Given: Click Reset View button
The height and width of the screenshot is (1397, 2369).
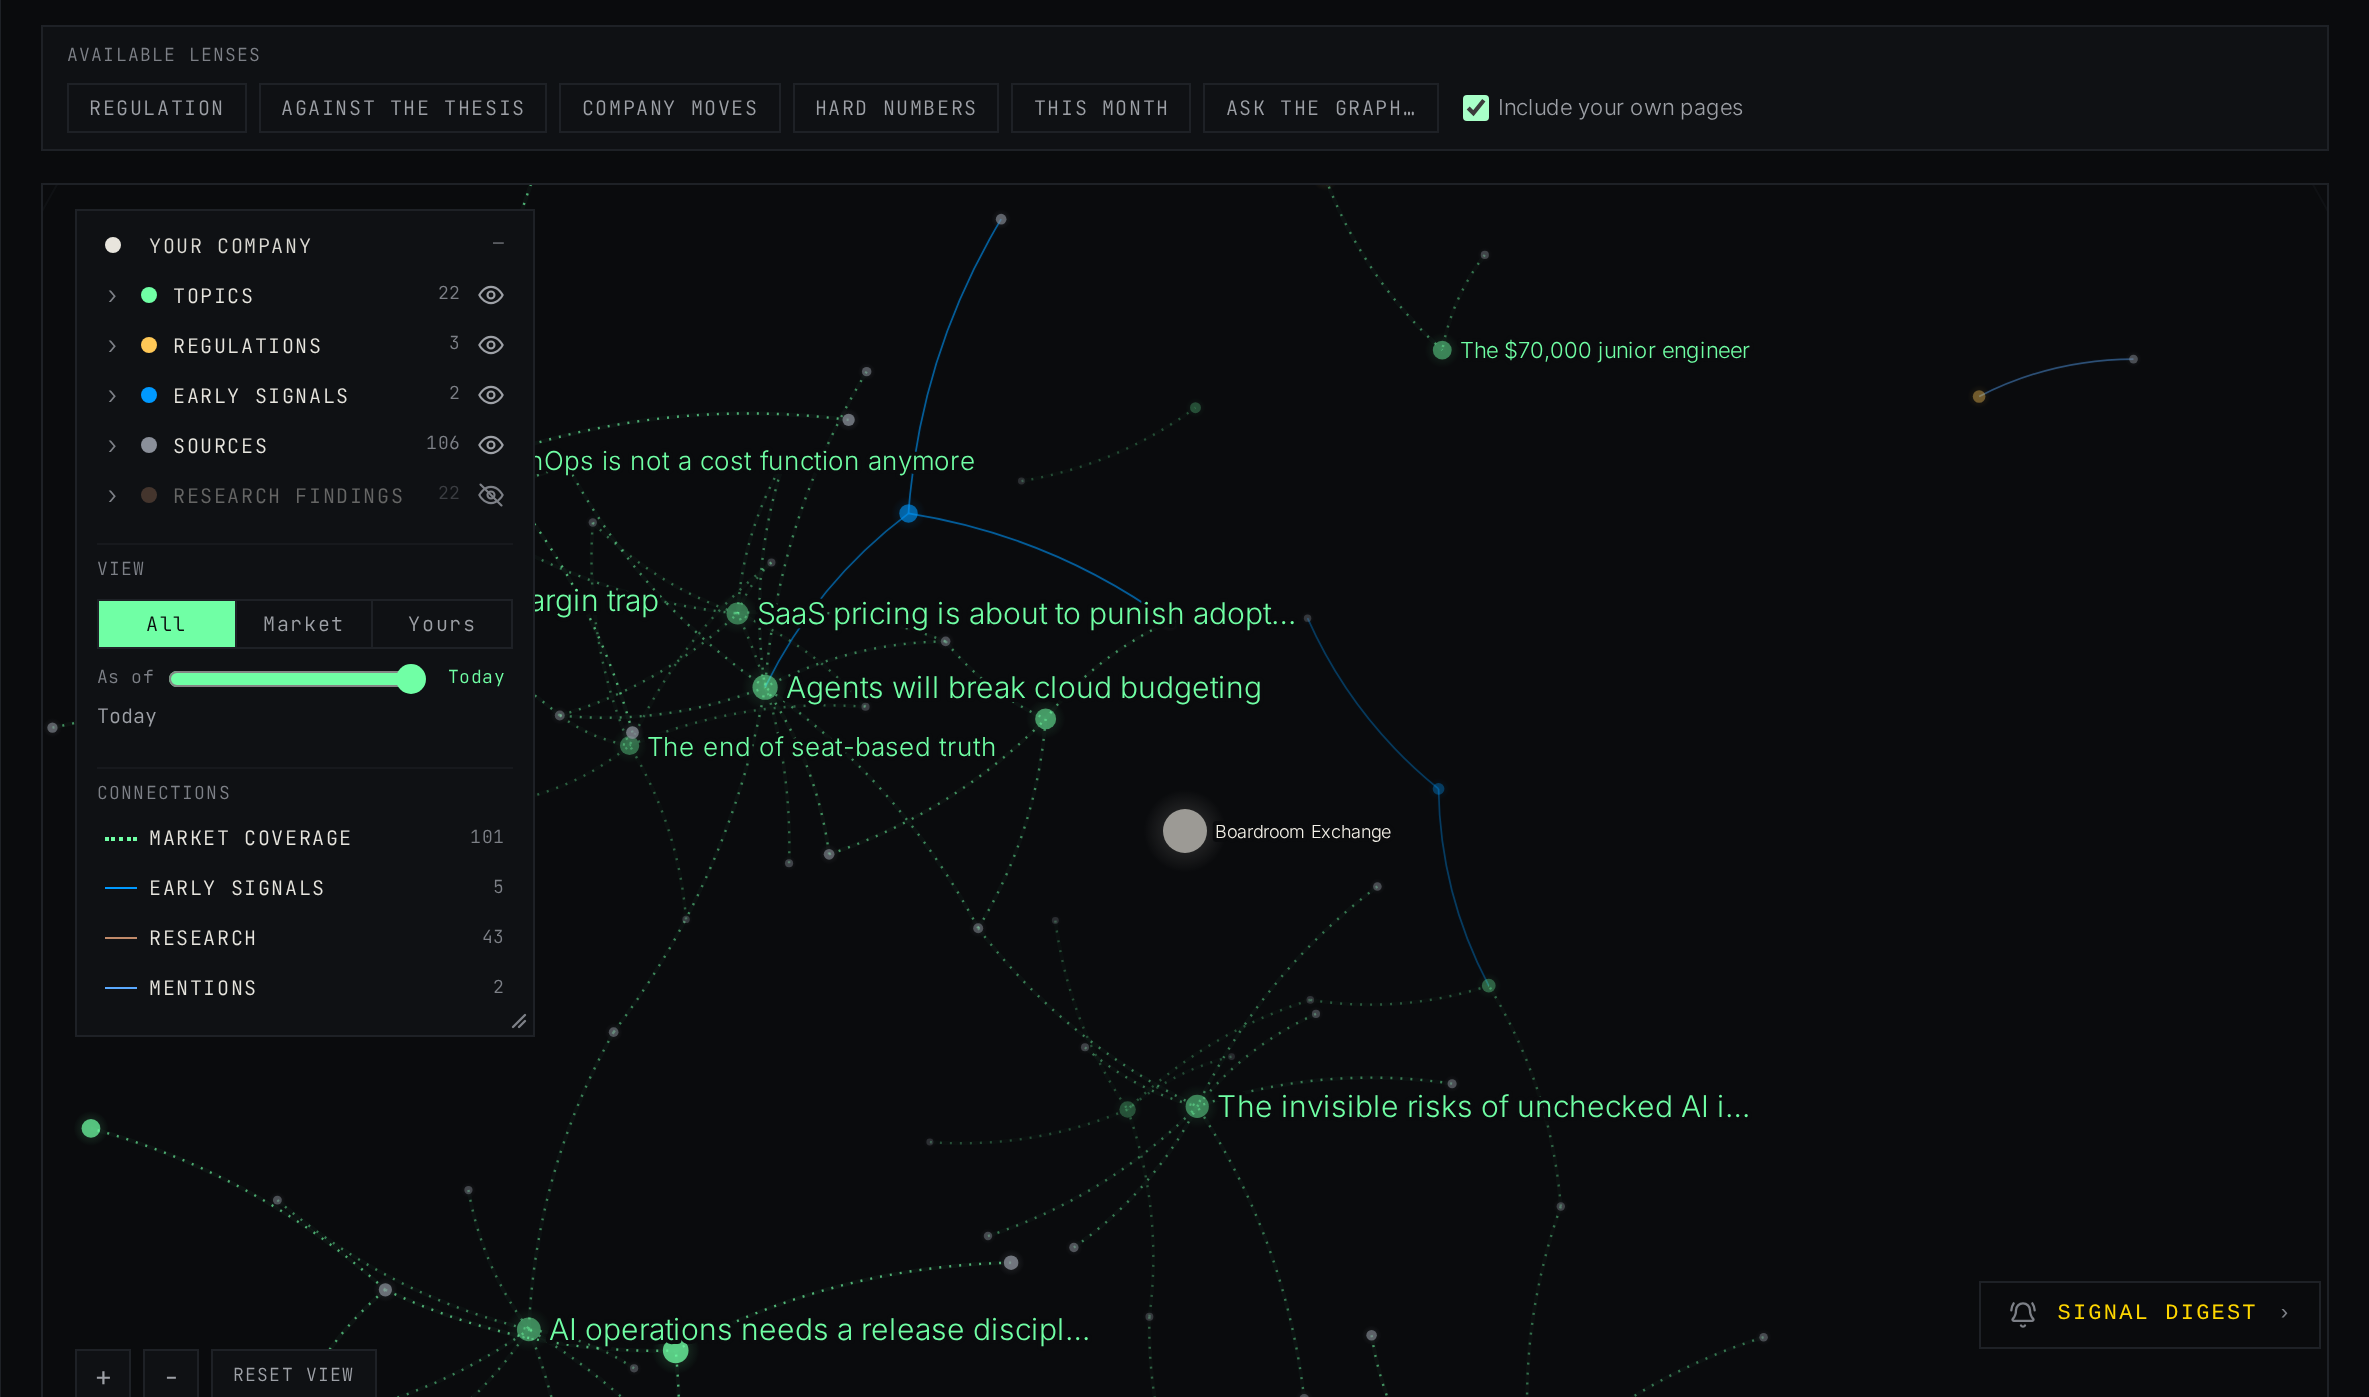Looking at the screenshot, I should [x=294, y=1375].
